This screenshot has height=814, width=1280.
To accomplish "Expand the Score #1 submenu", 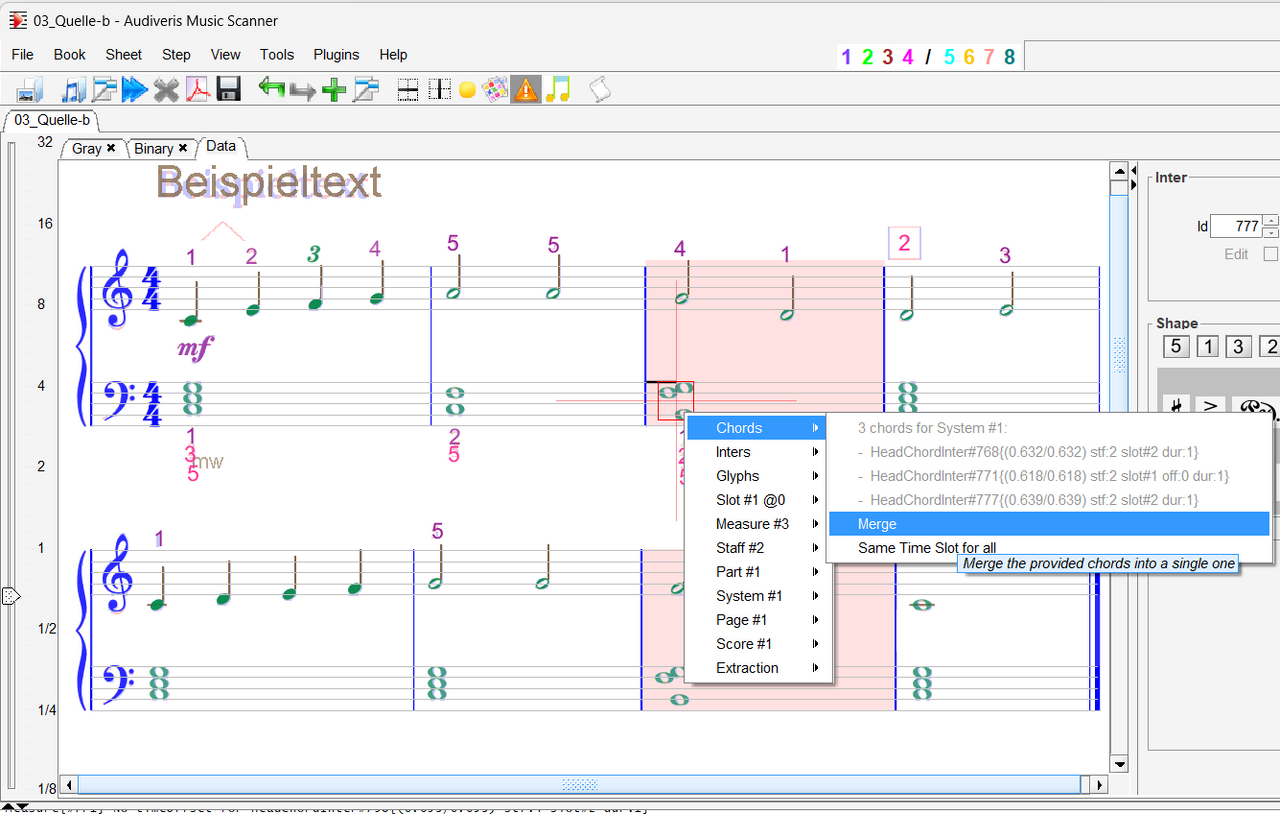I will [x=758, y=644].
